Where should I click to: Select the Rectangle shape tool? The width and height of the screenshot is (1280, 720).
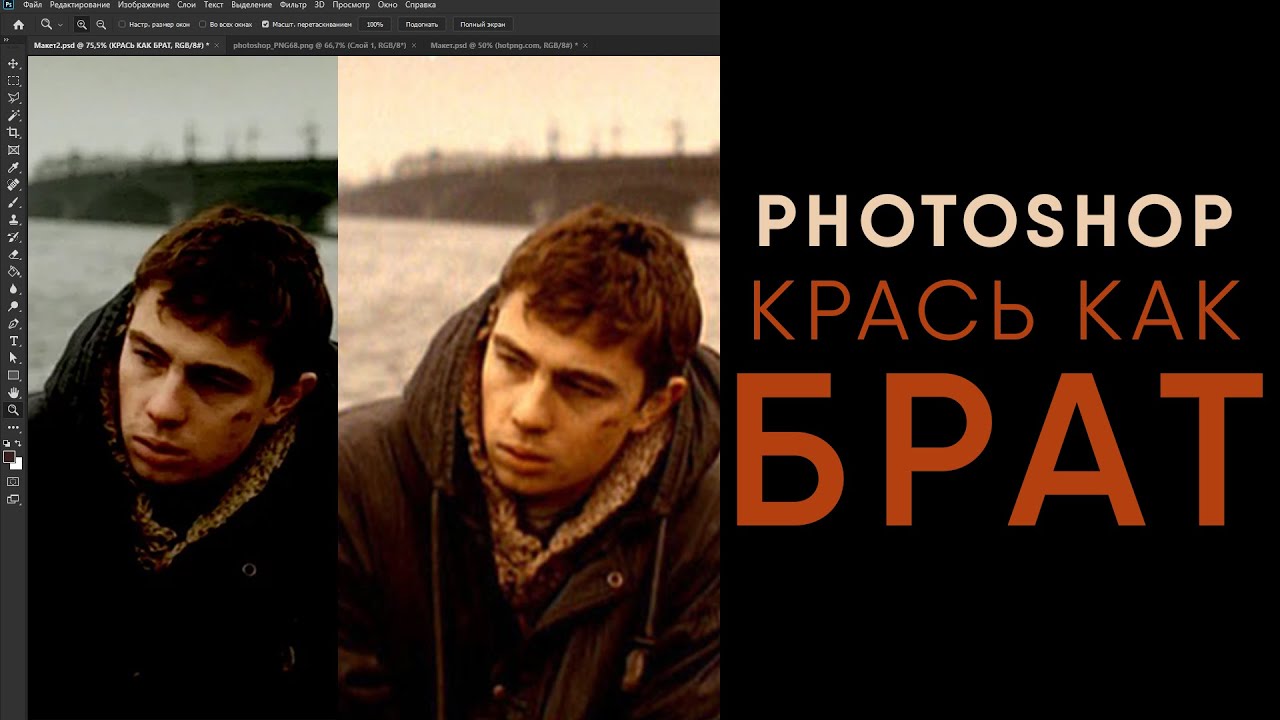(x=13, y=375)
